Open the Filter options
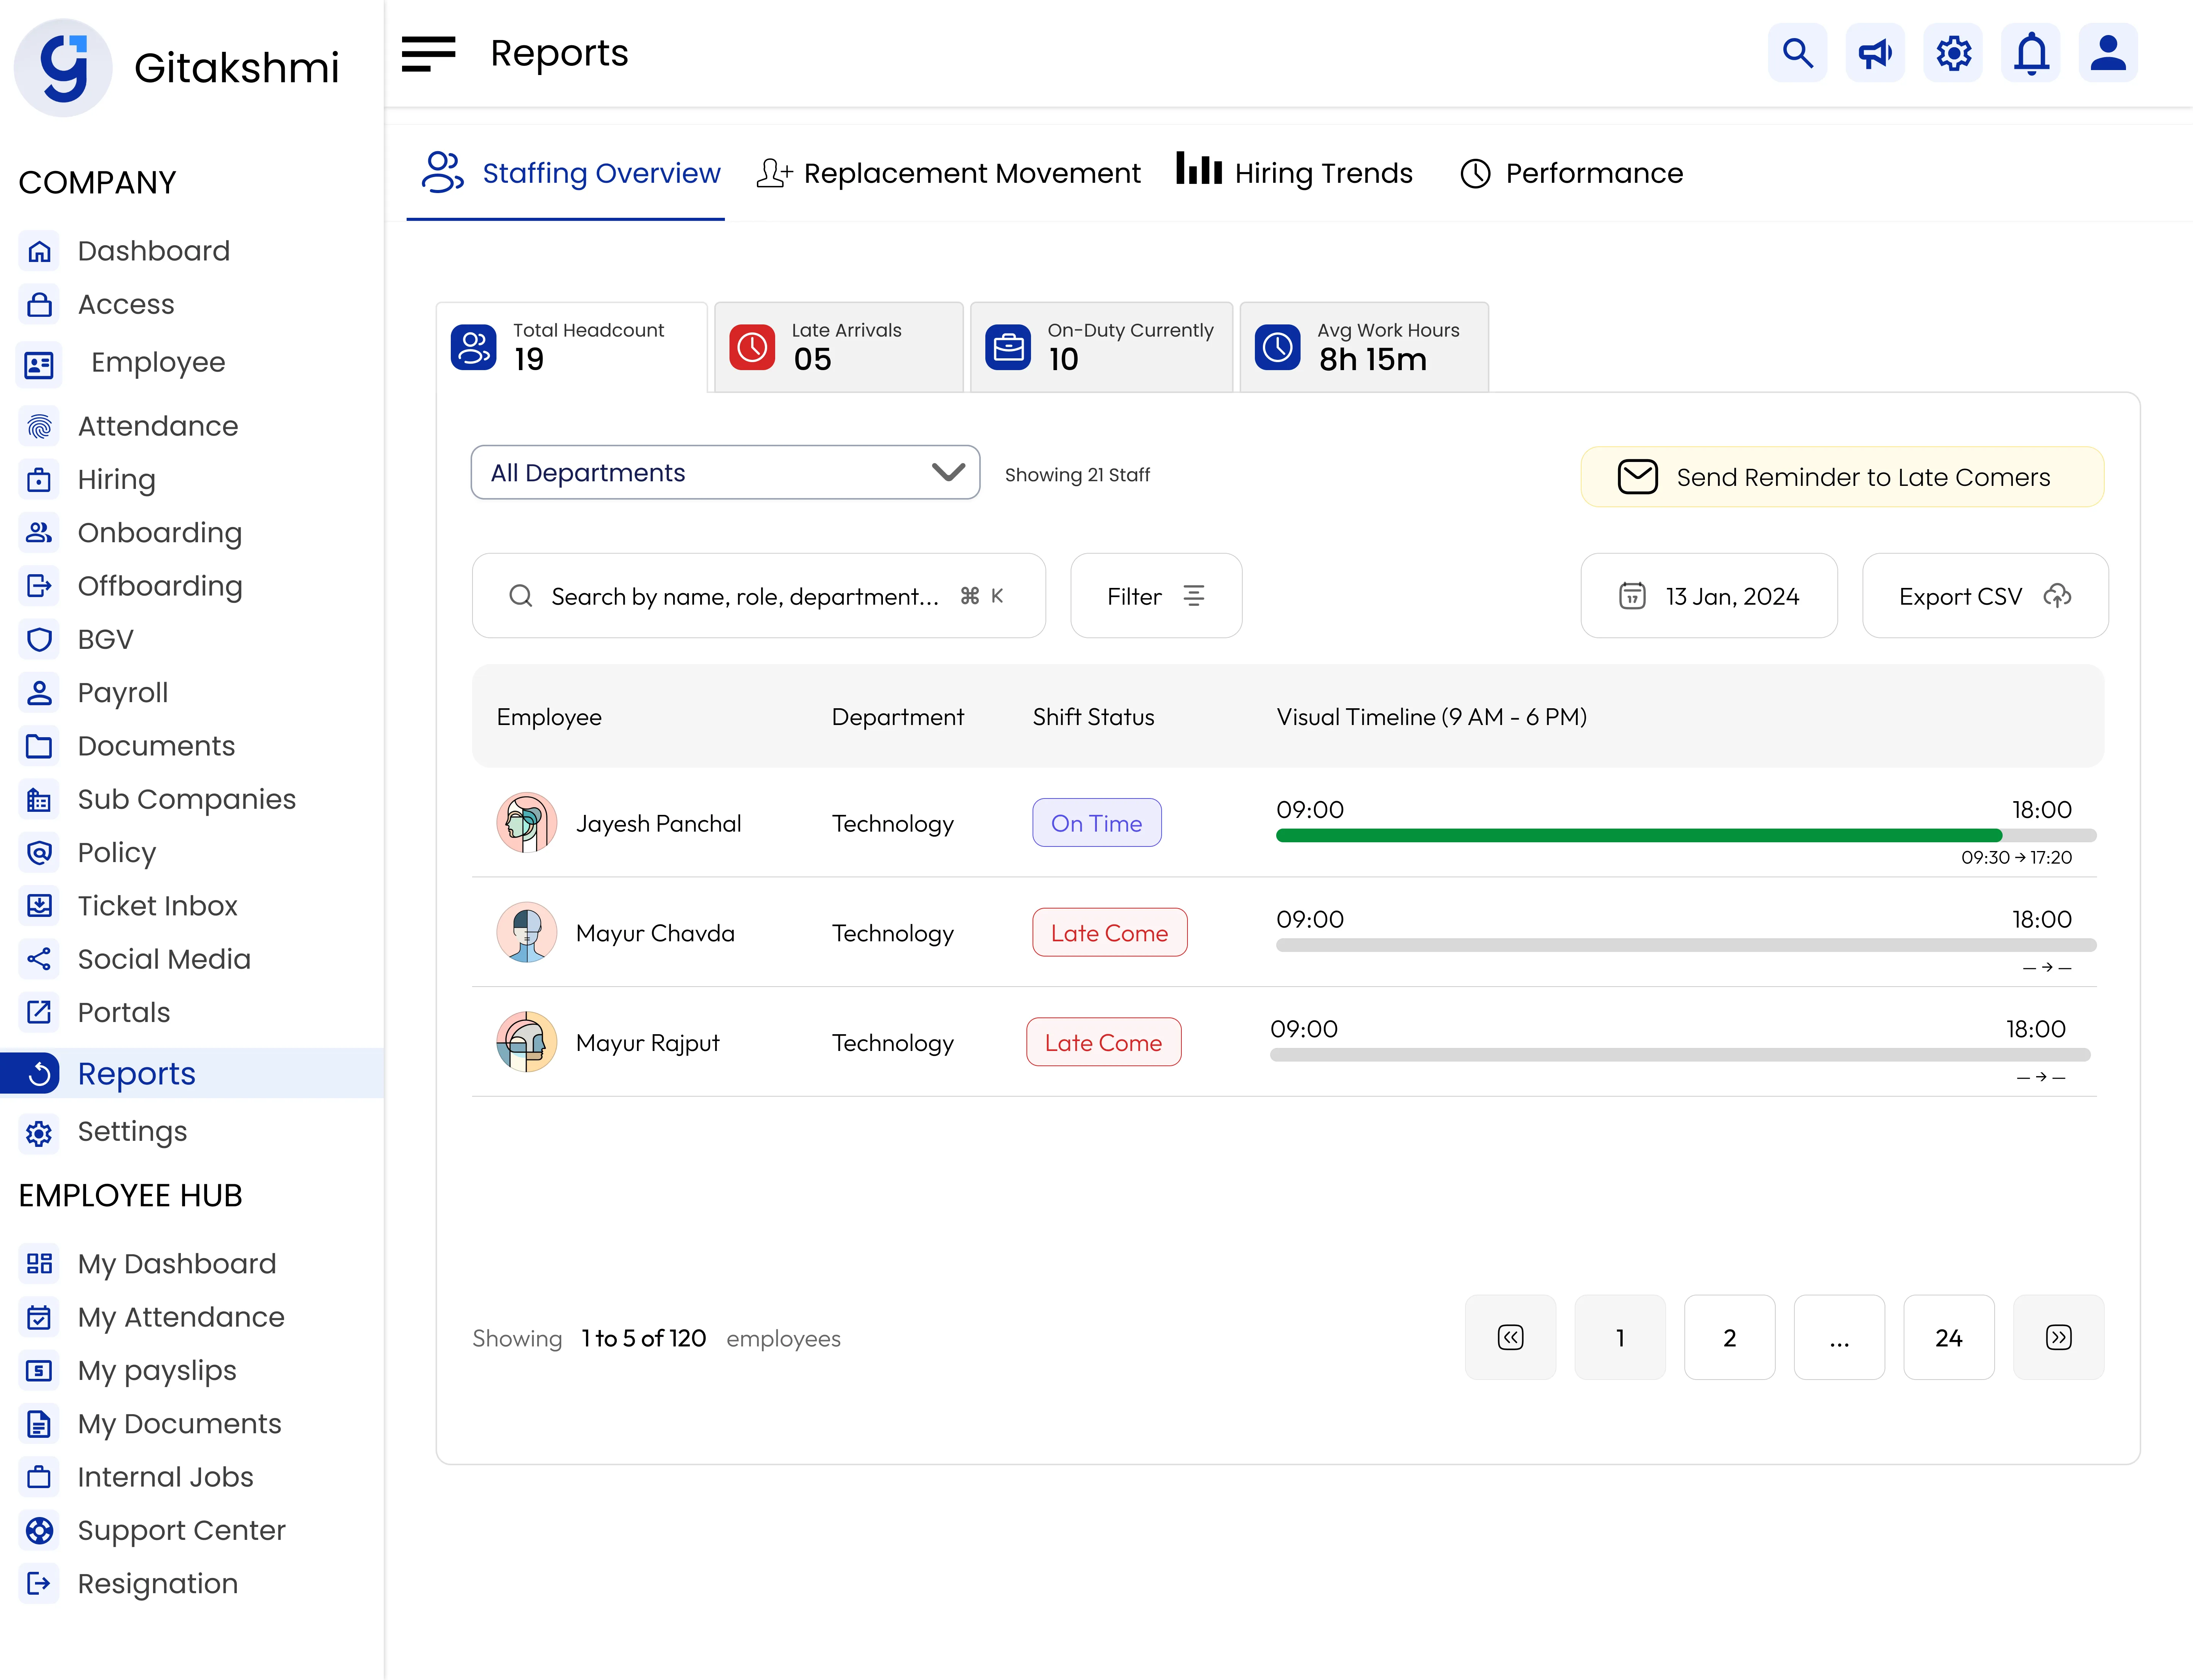2193x1680 pixels. [1156, 596]
